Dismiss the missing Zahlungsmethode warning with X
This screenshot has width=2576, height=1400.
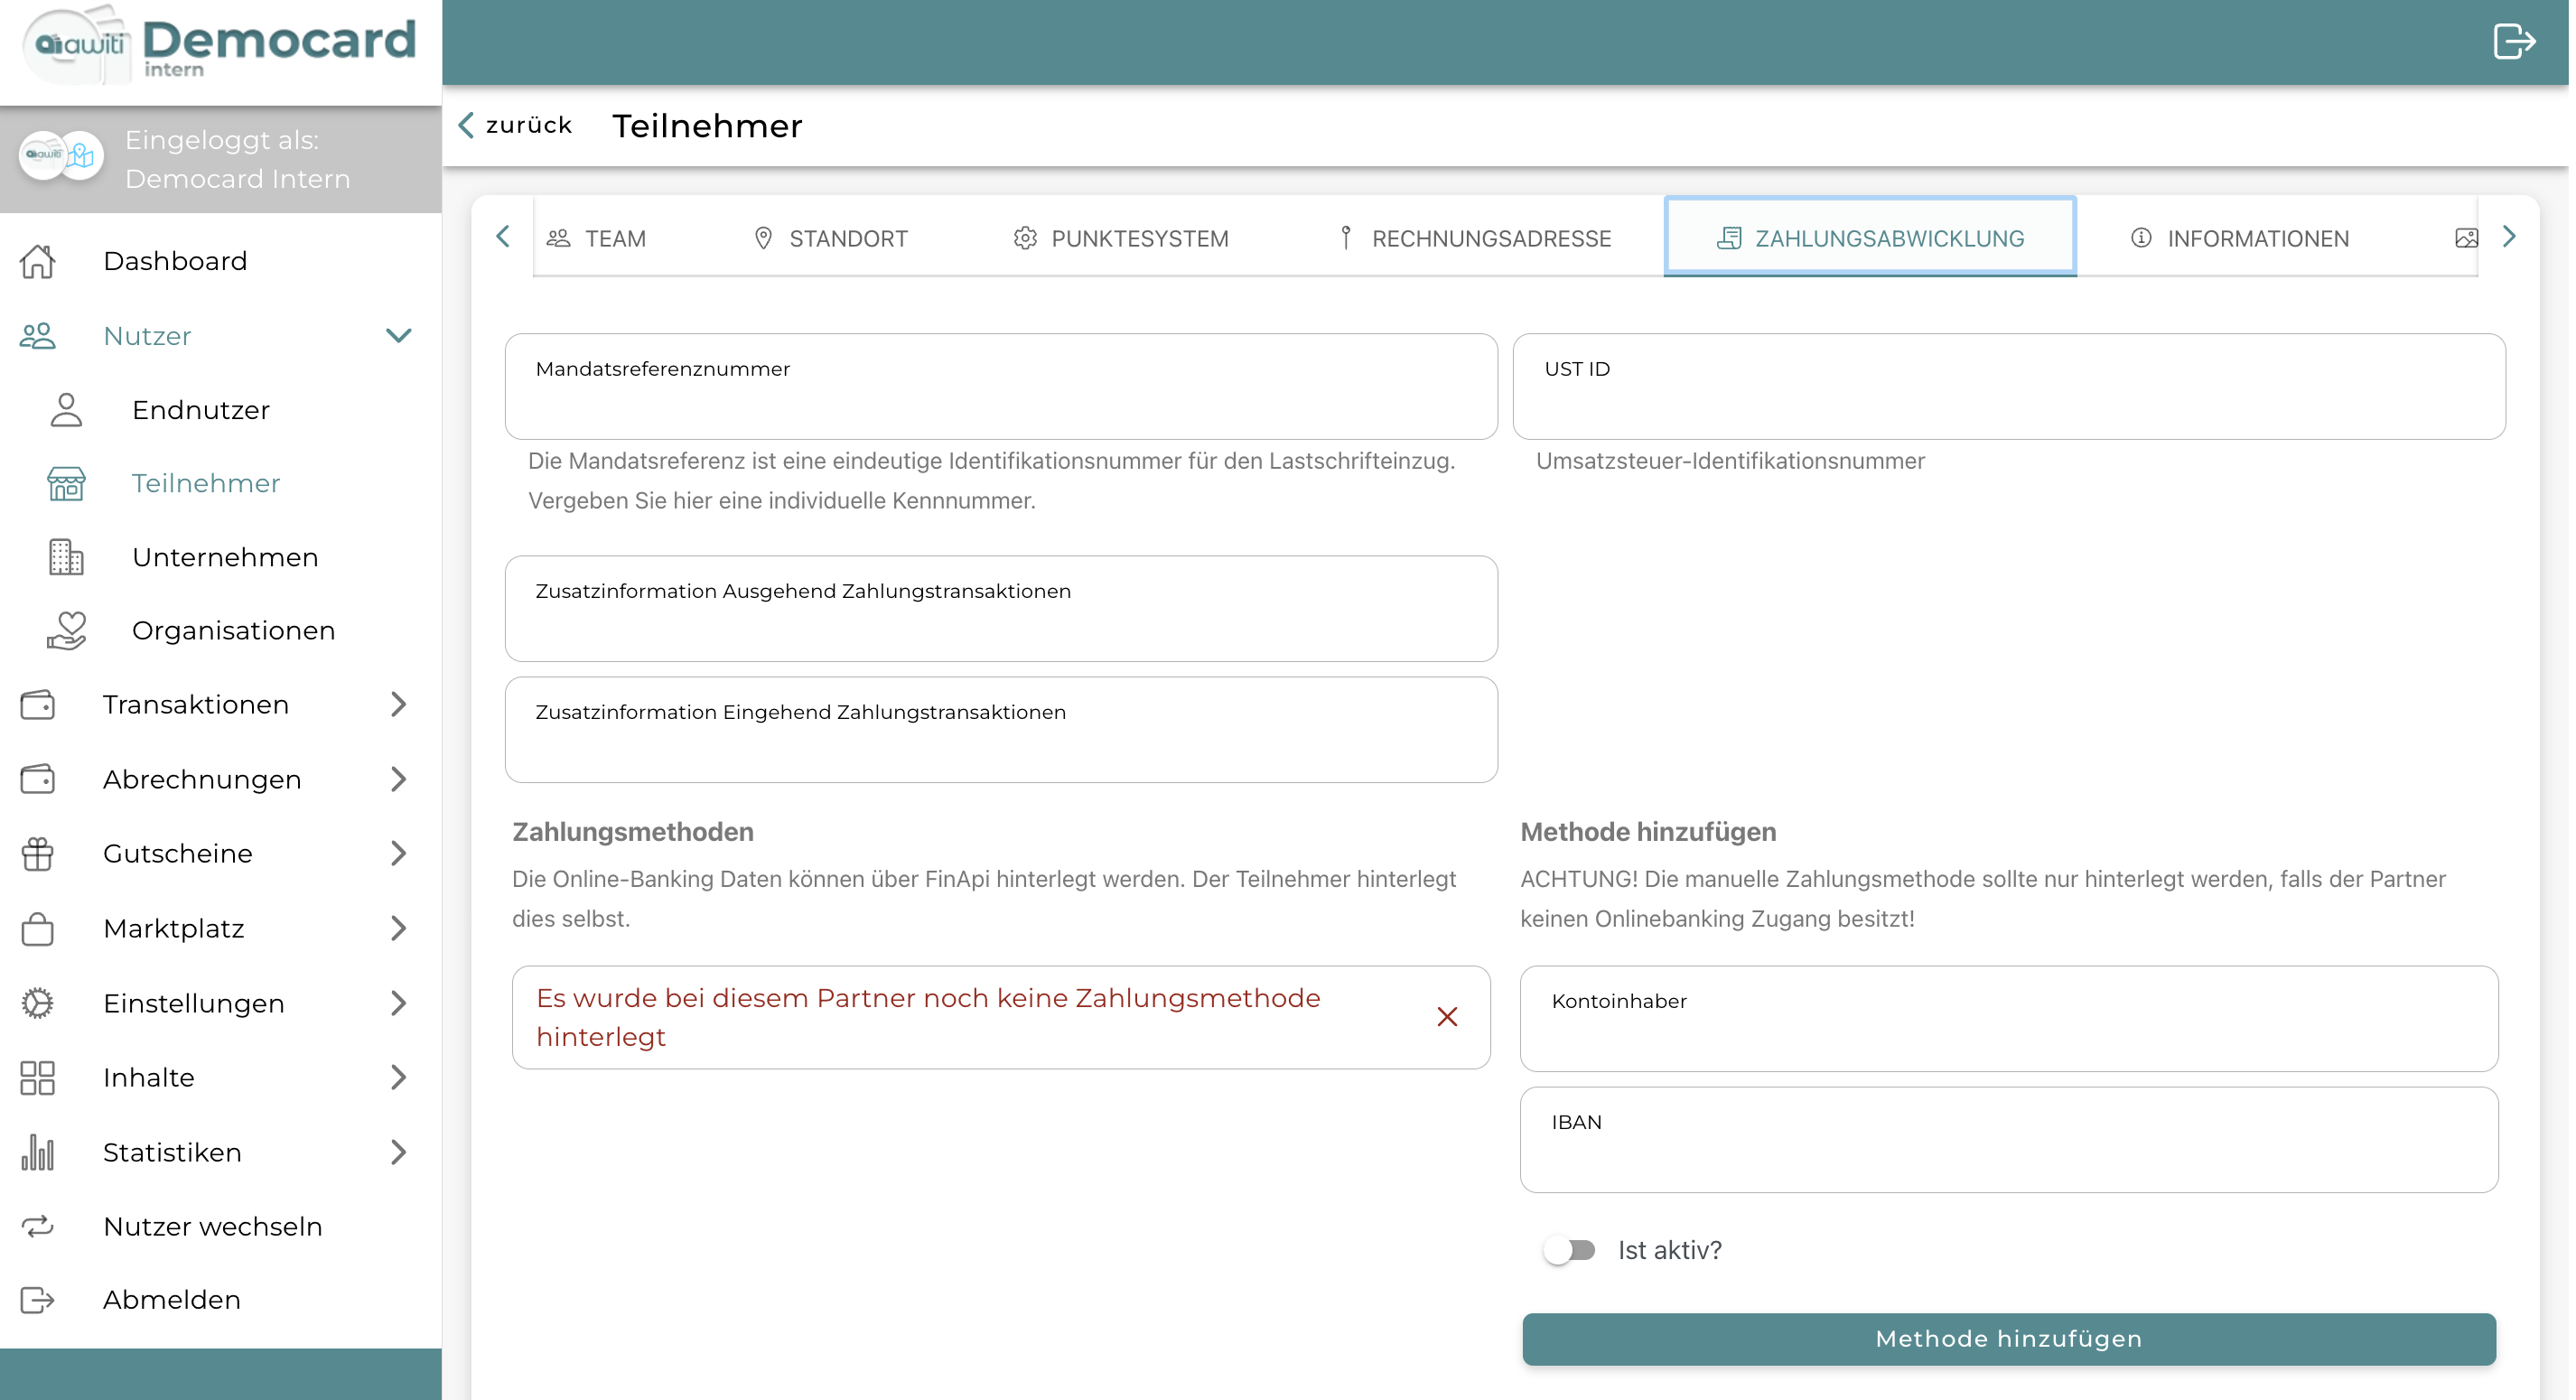(x=1446, y=1017)
